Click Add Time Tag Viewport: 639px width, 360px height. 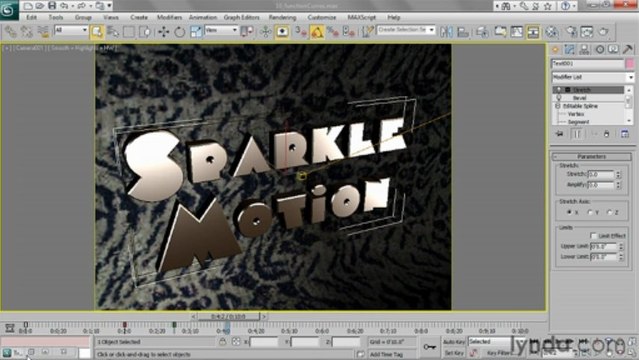point(386,354)
